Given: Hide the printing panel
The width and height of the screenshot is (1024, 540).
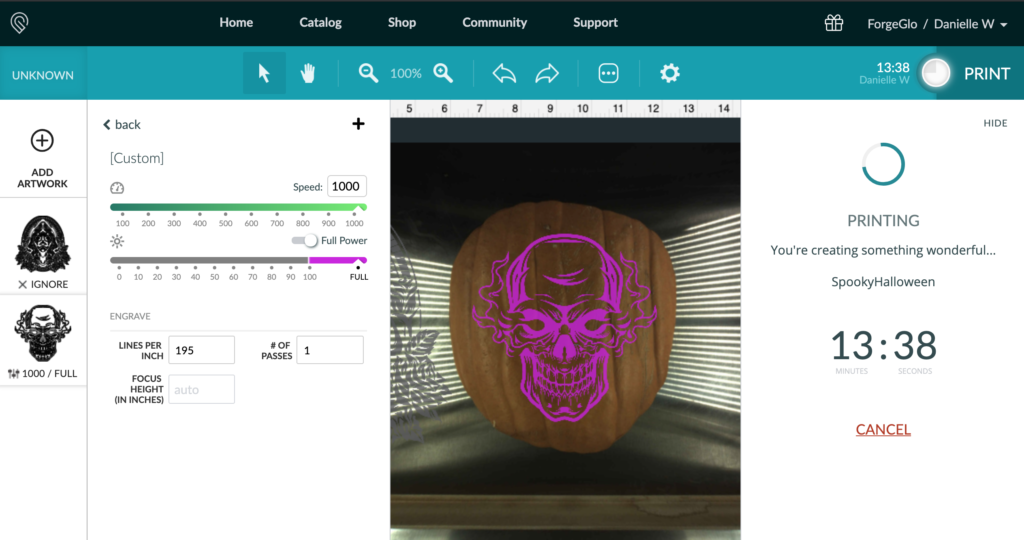Looking at the screenshot, I should click(995, 123).
